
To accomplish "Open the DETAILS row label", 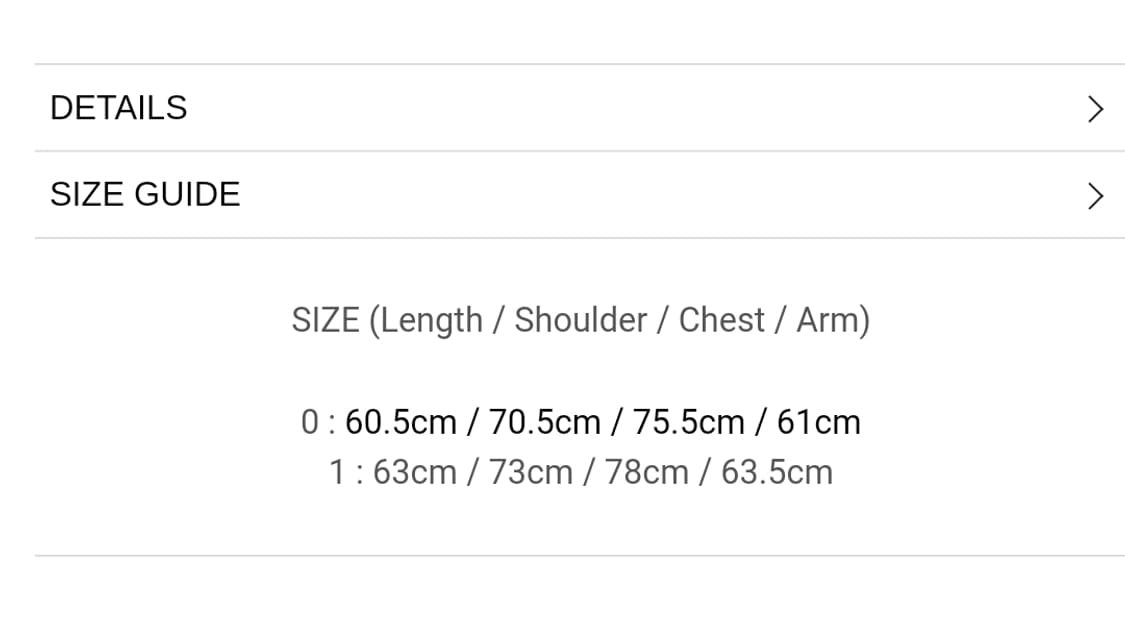I will [118, 108].
